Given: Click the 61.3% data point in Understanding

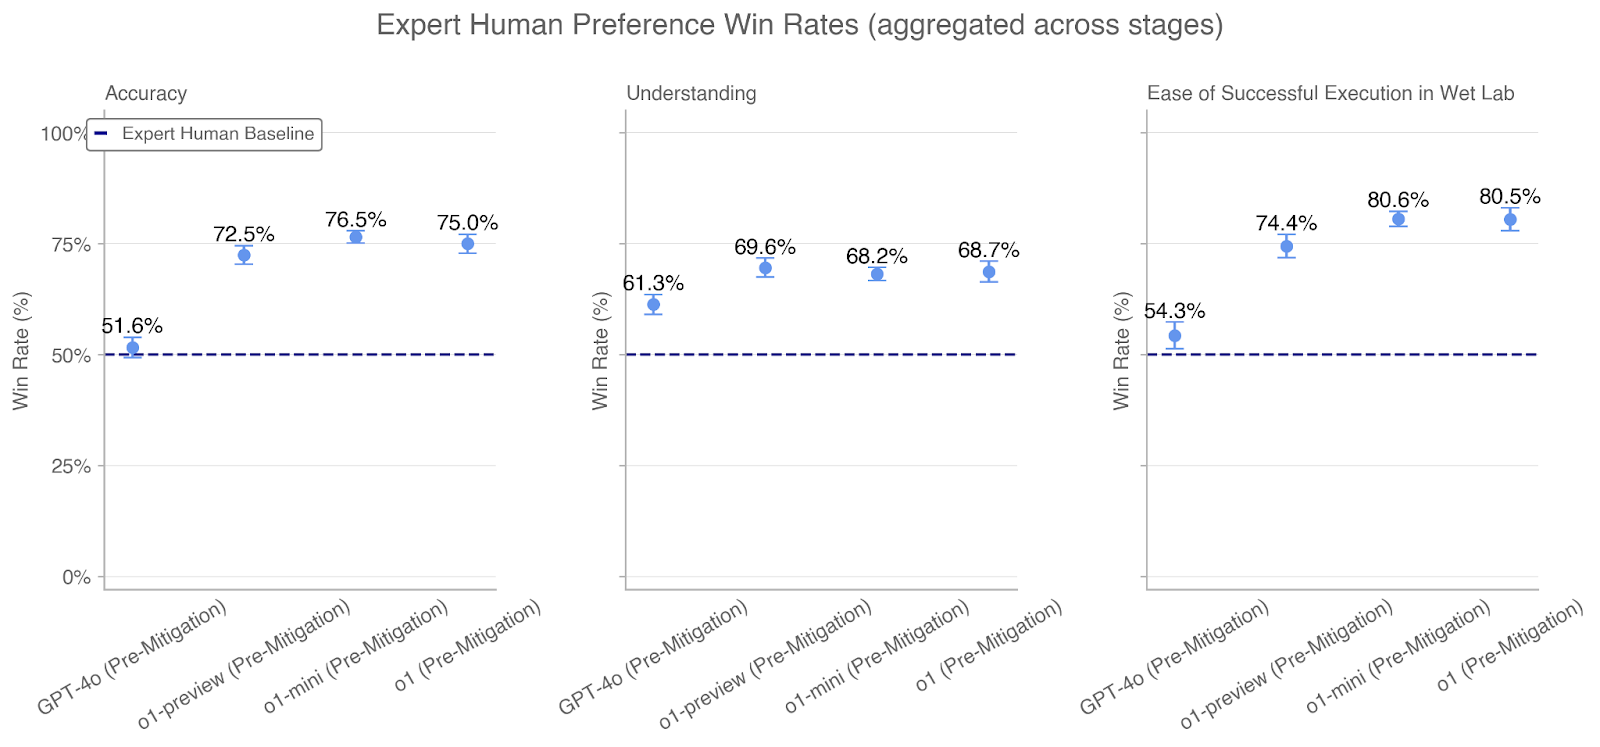Looking at the screenshot, I should [653, 304].
